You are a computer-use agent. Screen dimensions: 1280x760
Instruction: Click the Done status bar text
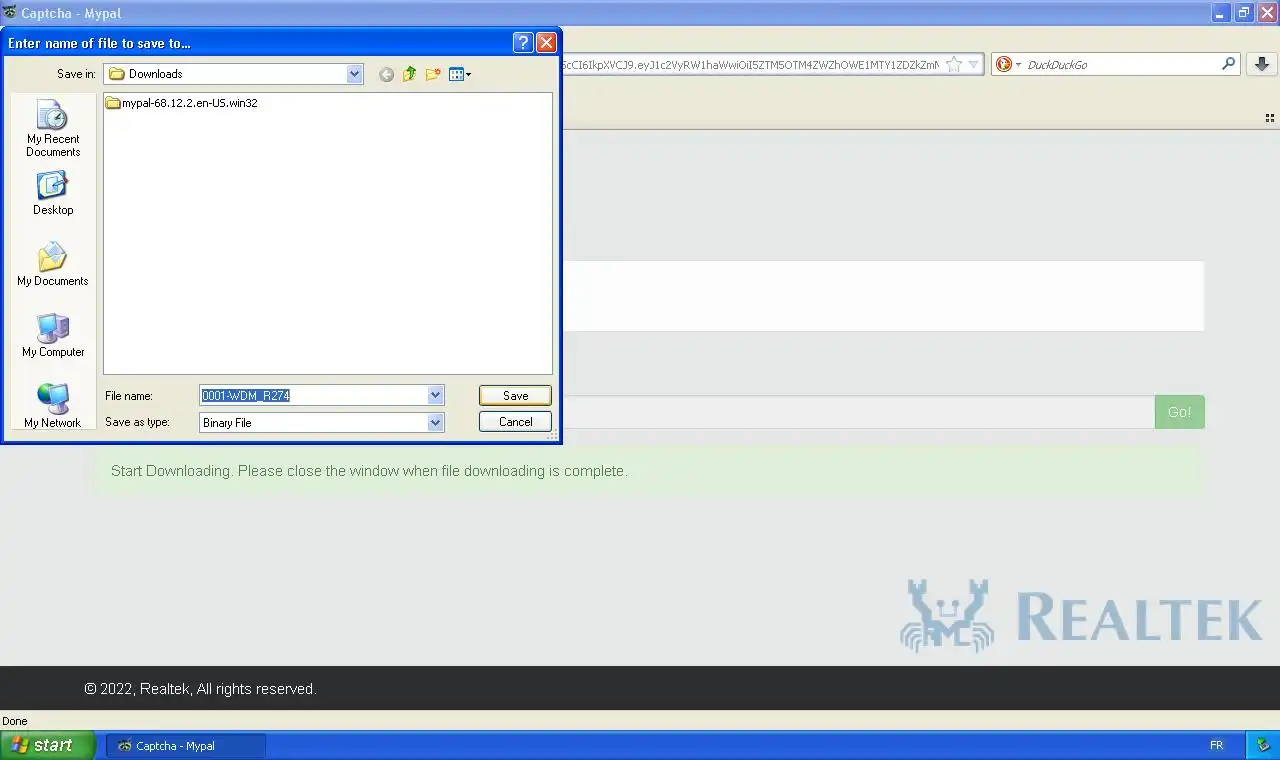15,721
